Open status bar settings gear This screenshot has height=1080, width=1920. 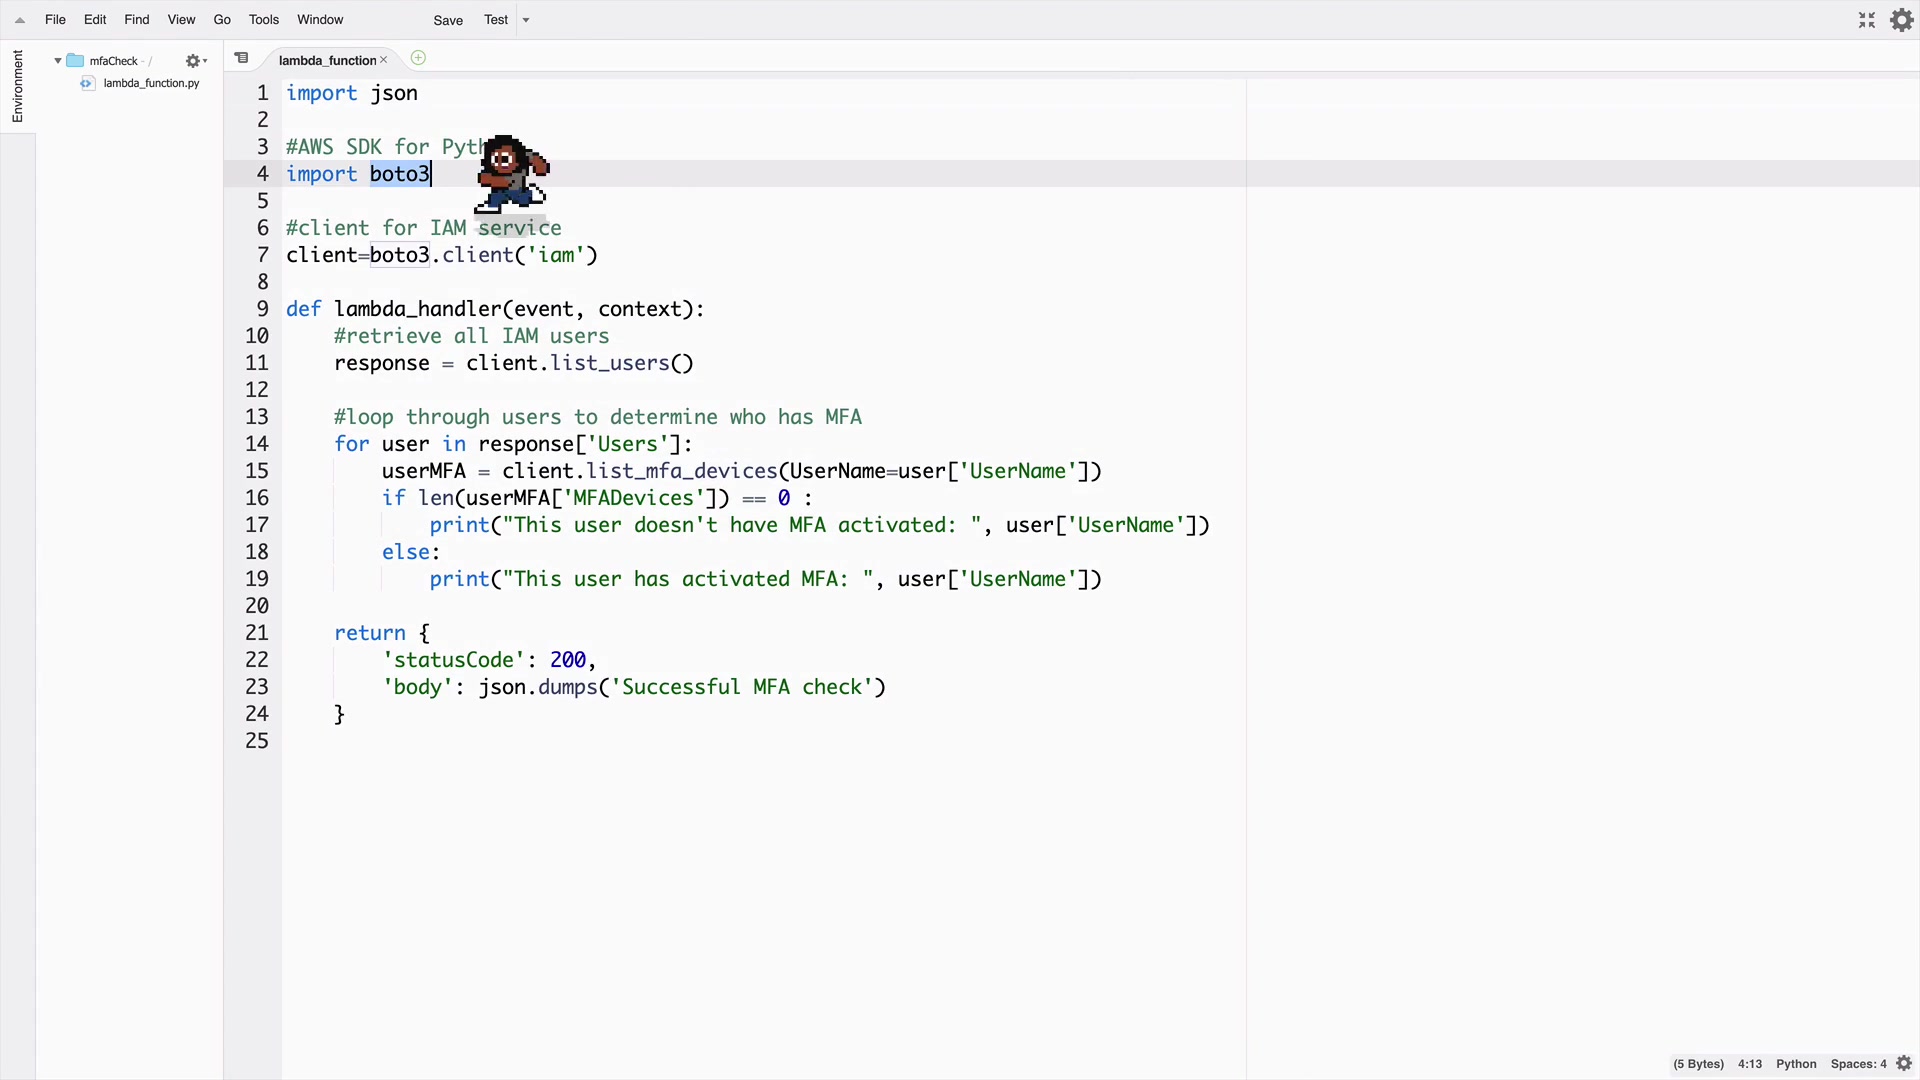[x=1904, y=1064]
